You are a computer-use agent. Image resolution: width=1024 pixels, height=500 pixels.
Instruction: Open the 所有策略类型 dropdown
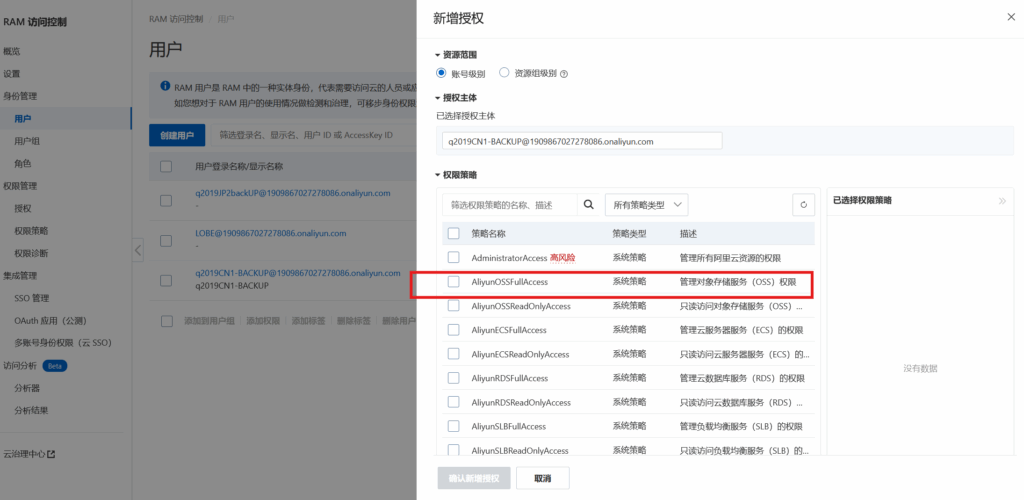[x=646, y=205]
